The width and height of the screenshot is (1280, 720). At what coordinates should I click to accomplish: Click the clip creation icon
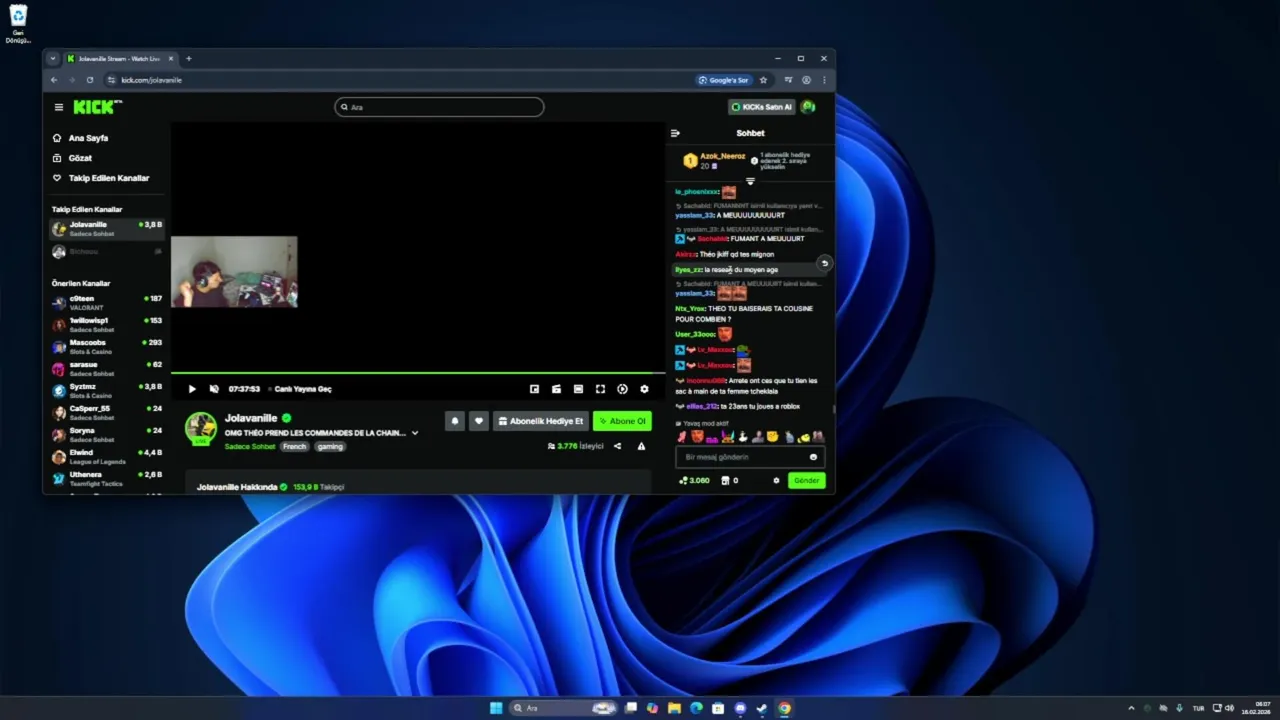click(x=556, y=389)
